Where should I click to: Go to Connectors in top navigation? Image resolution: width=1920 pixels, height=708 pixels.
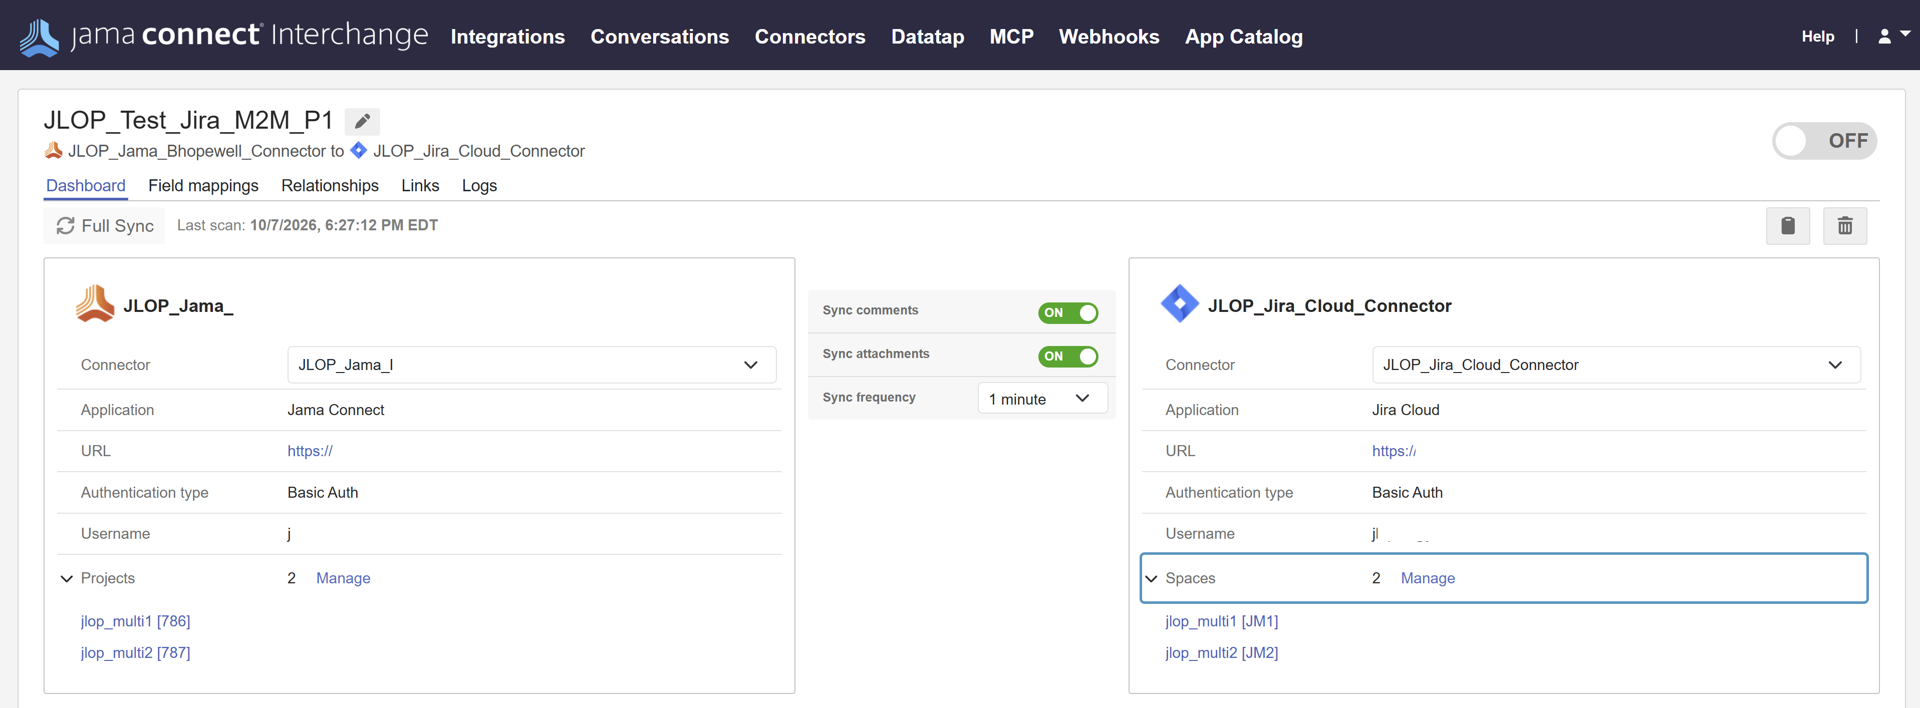coord(810,37)
